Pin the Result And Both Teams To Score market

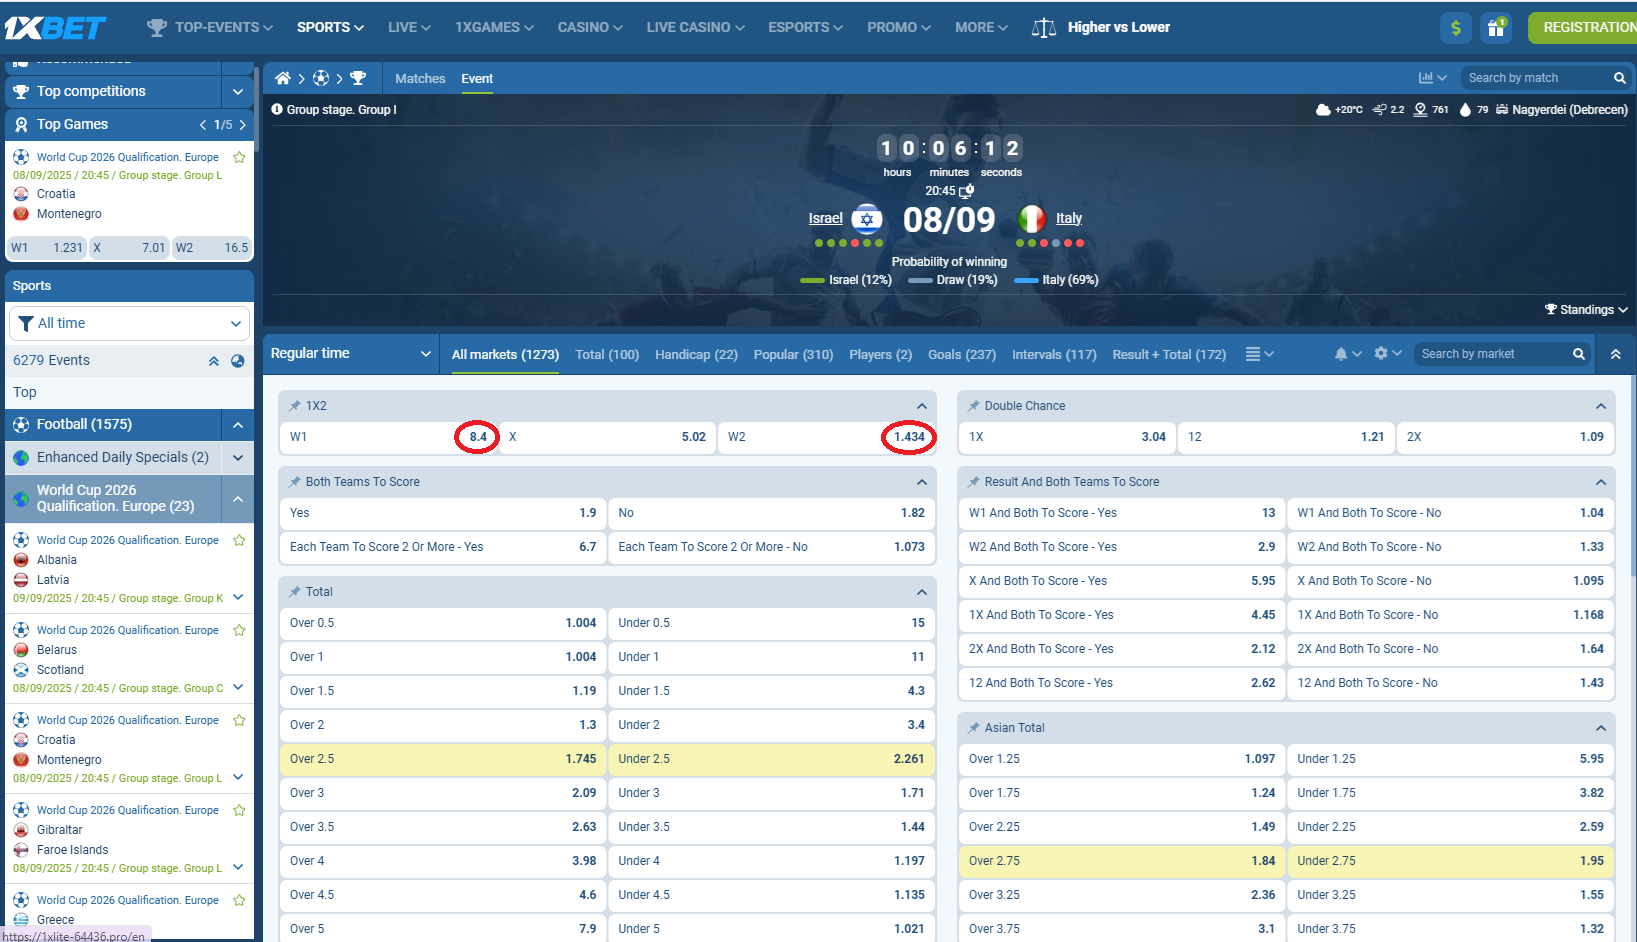pos(974,482)
